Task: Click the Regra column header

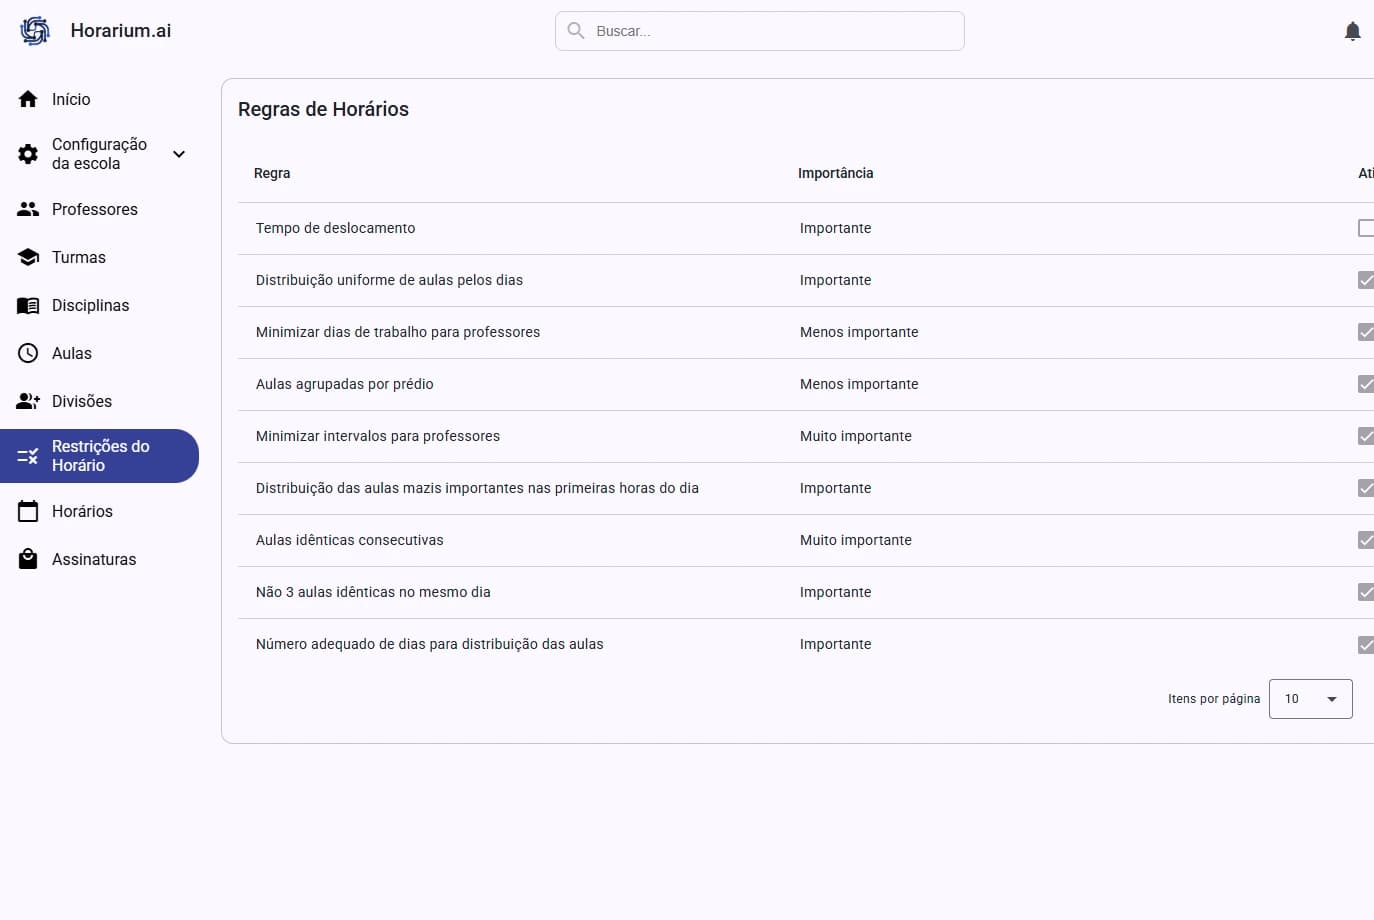Action: point(272,173)
